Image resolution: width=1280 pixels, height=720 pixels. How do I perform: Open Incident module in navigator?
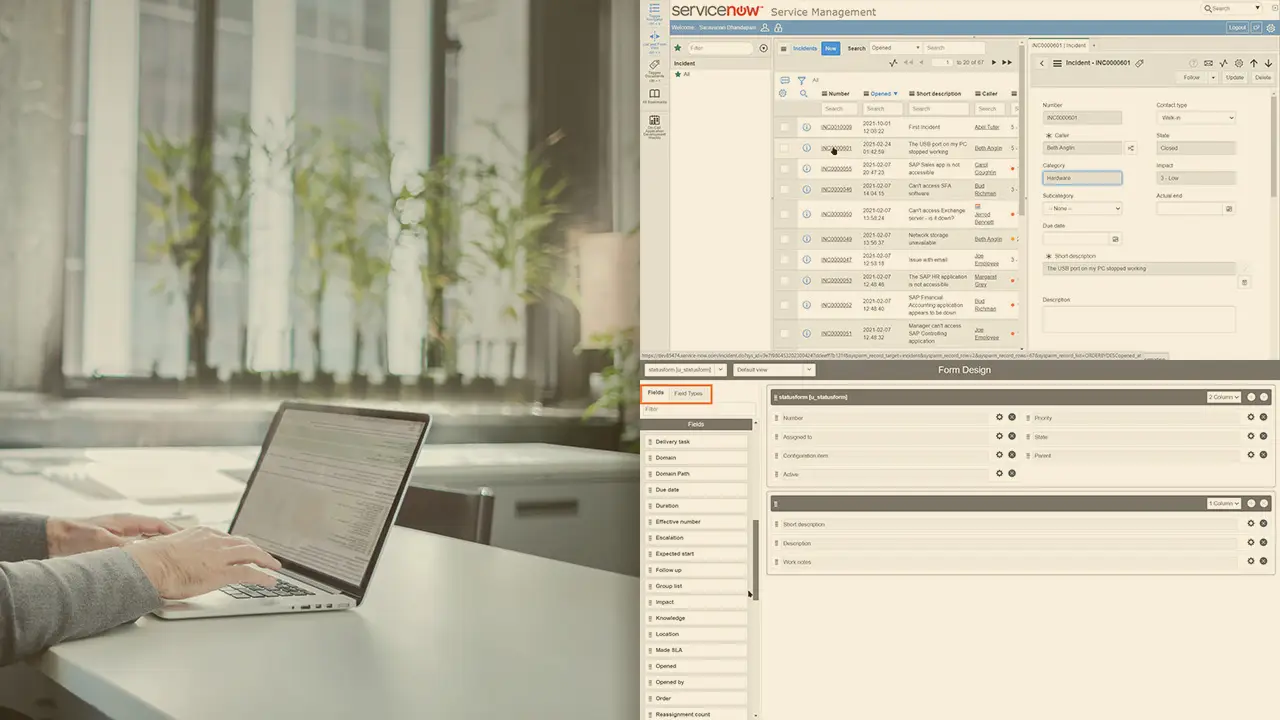683,63
